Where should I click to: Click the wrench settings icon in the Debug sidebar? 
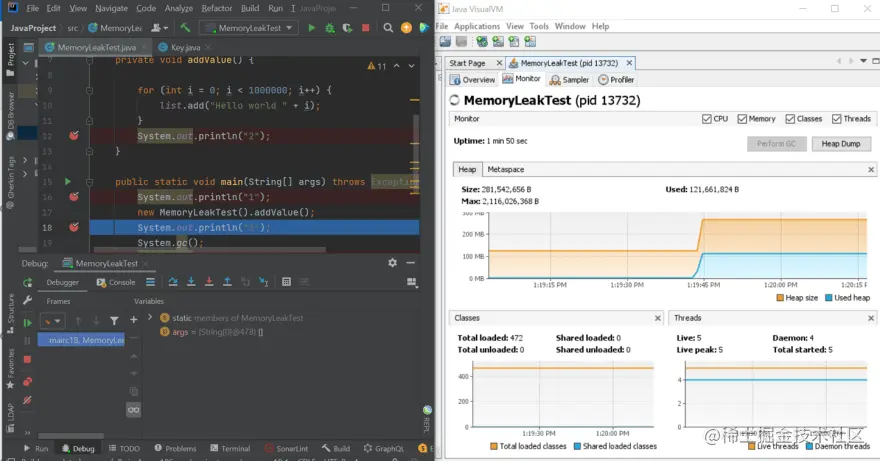pos(27,301)
